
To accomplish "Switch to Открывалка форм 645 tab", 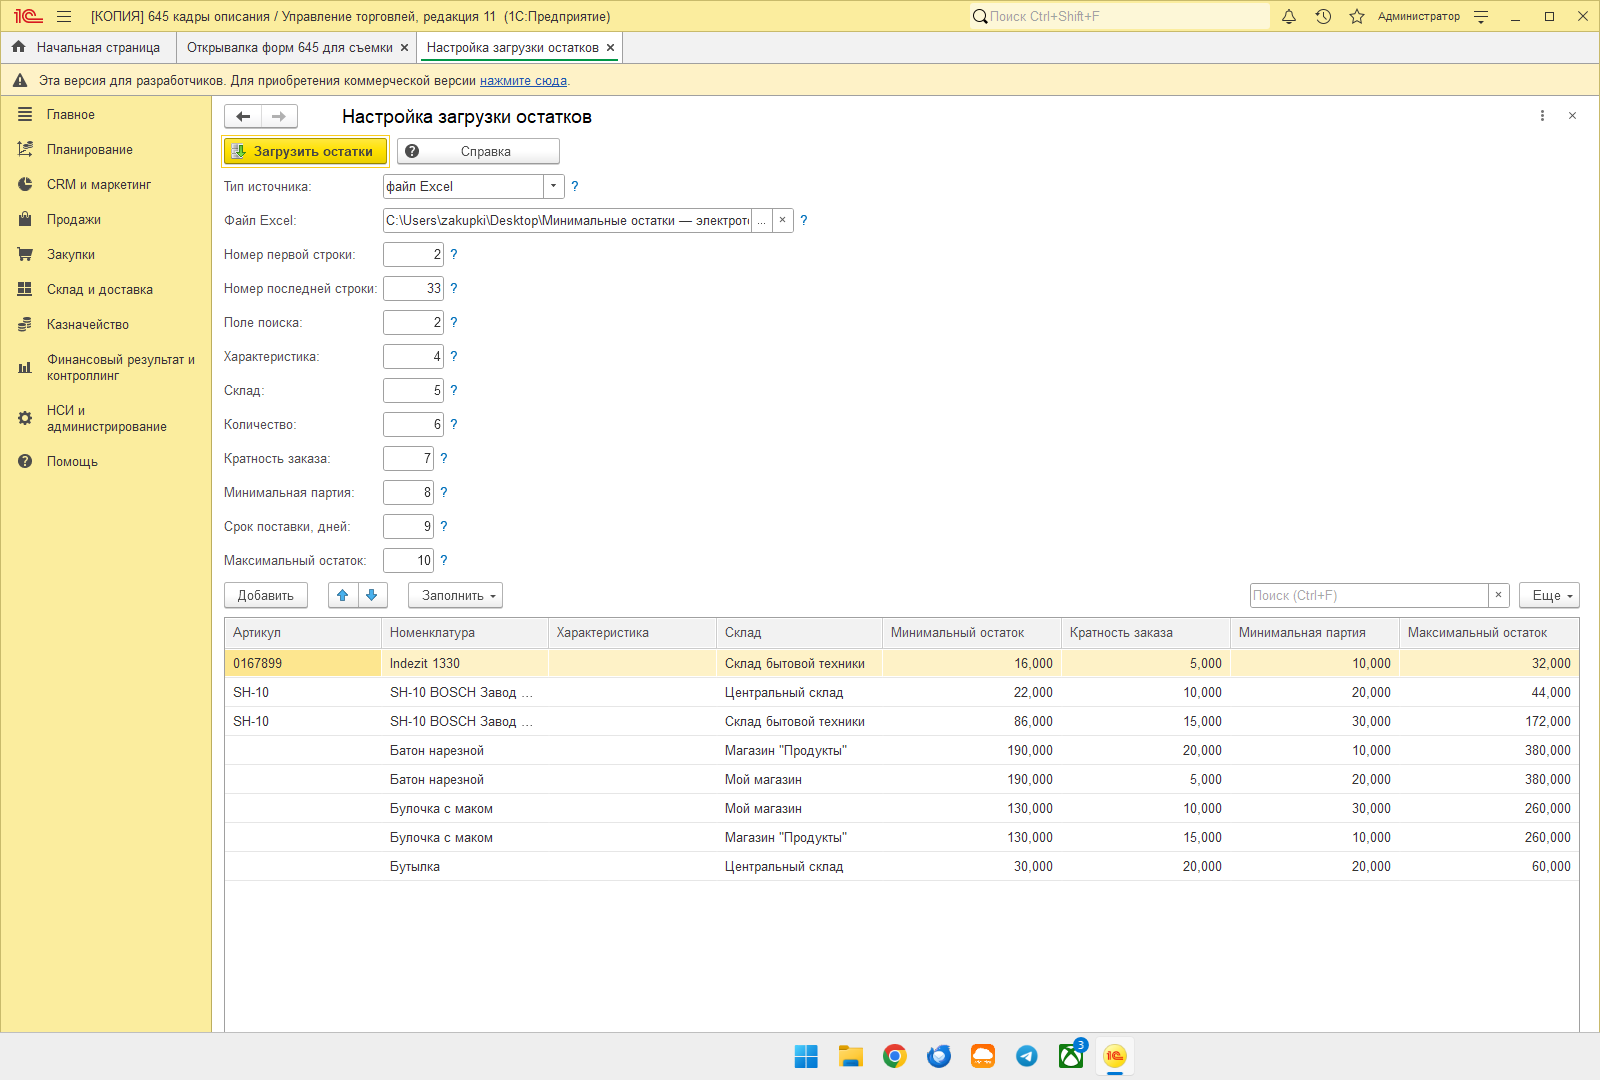I will 290,47.
